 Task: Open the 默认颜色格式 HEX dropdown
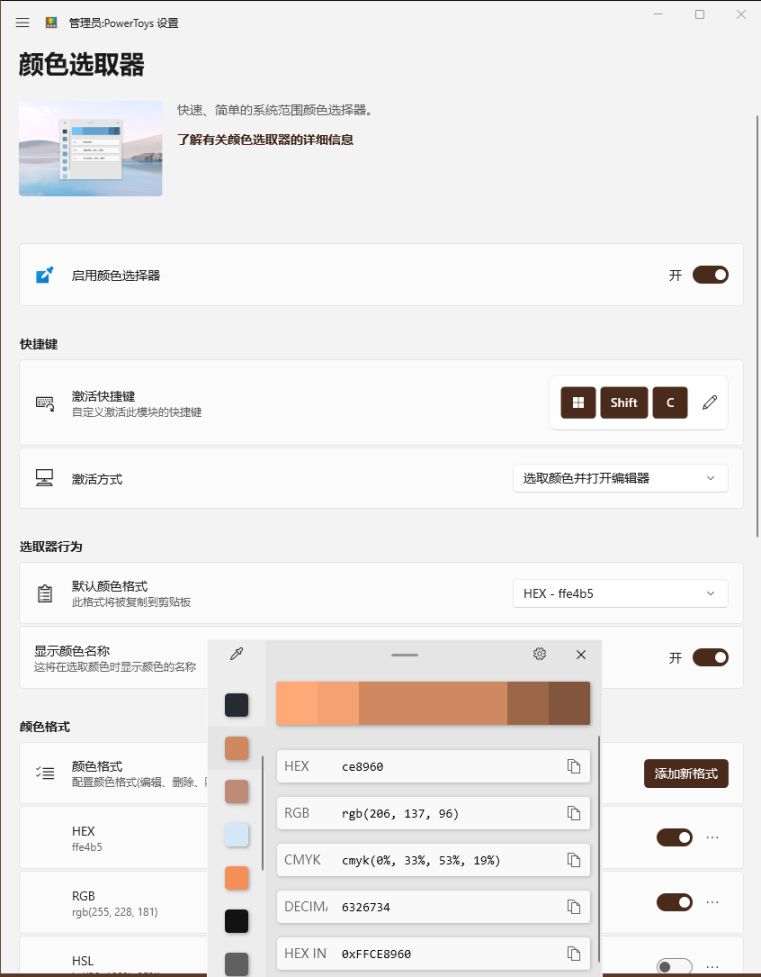tap(620, 593)
